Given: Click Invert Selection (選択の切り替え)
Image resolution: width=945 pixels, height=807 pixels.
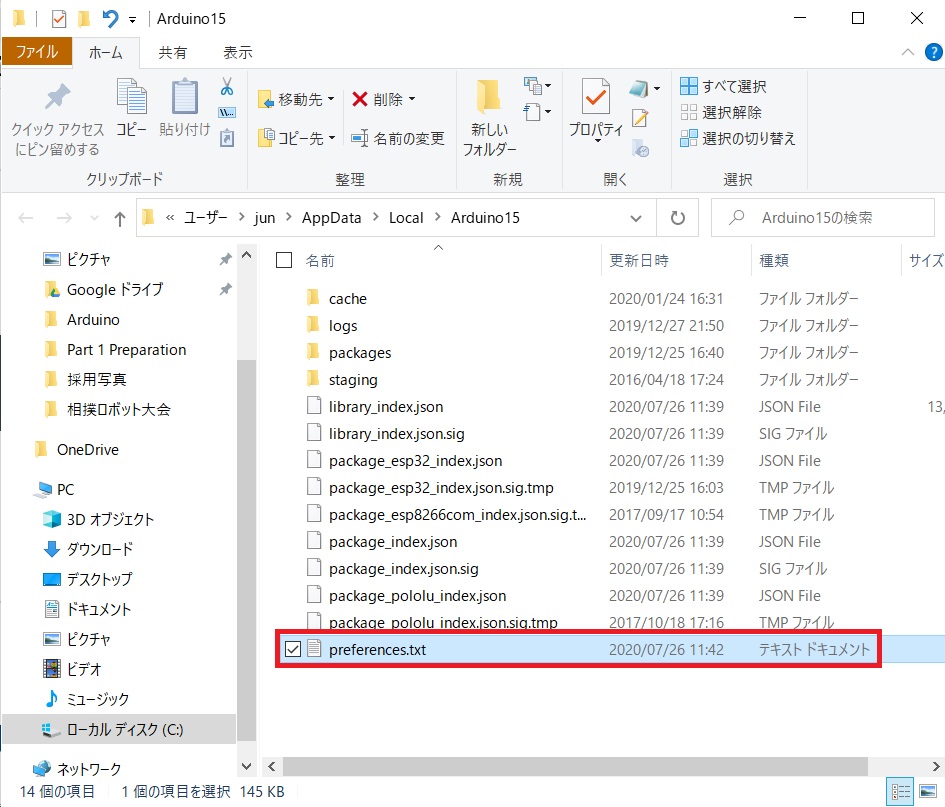Looking at the screenshot, I should click(738, 139).
